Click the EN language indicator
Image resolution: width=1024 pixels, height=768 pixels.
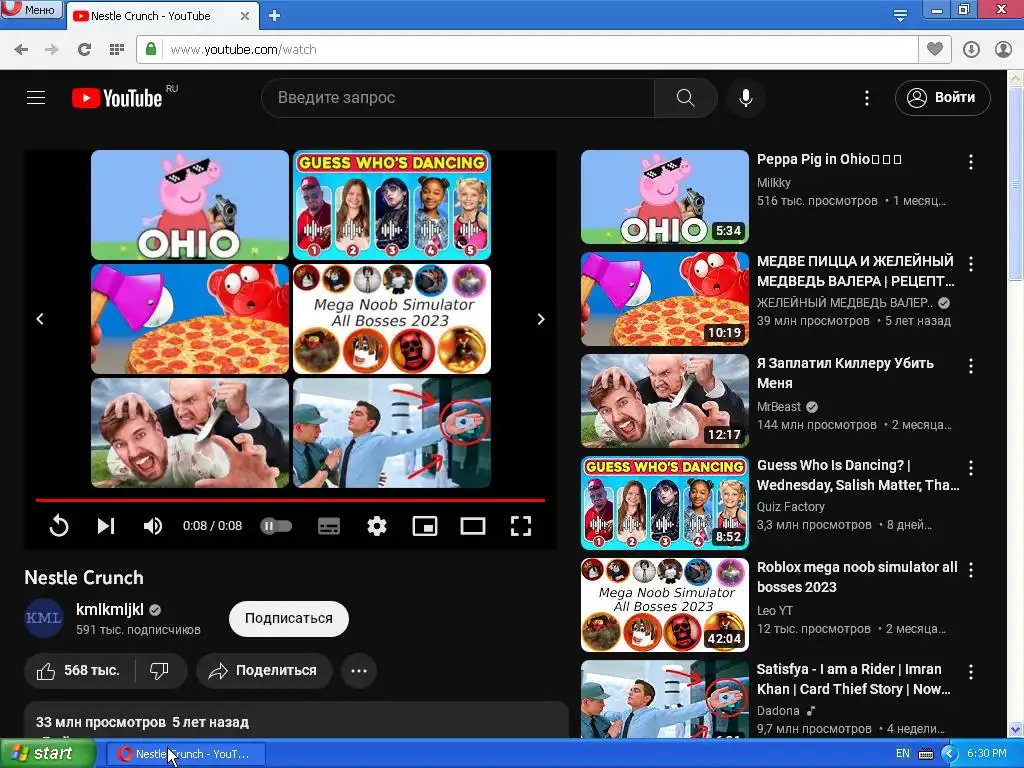[903, 754]
